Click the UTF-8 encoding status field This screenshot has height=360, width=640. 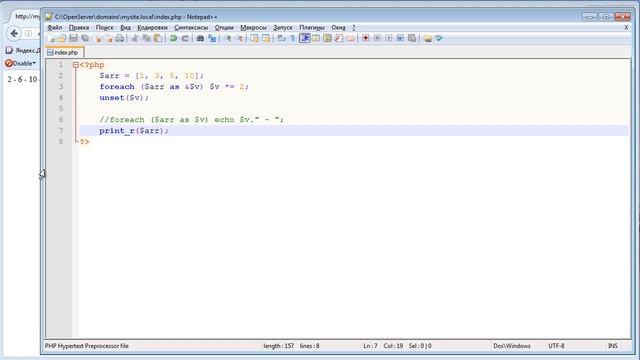pyautogui.click(x=556, y=346)
